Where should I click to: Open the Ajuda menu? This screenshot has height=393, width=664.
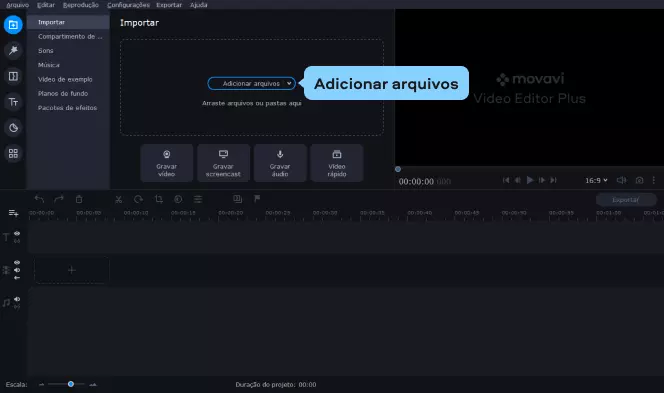click(199, 5)
